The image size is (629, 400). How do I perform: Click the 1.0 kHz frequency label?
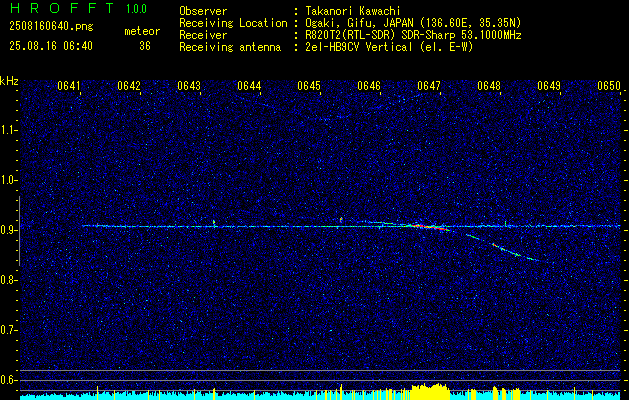(8, 180)
